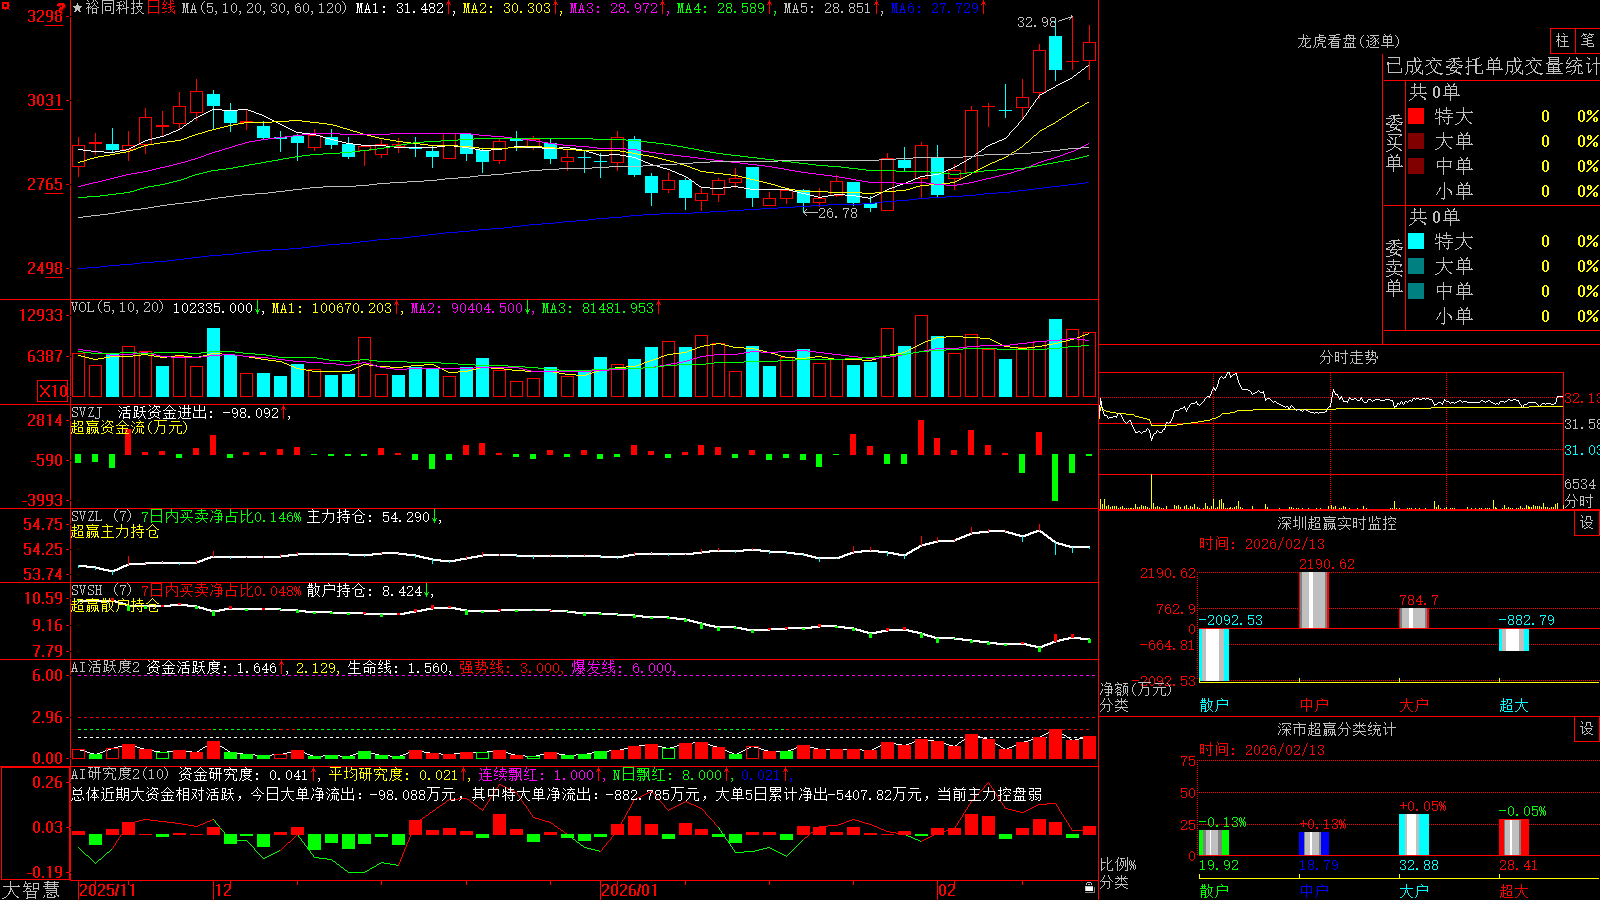Open 设 settings for 深圳超赢实时监控
Viewport: 1600px width, 900px height.
point(1587,523)
